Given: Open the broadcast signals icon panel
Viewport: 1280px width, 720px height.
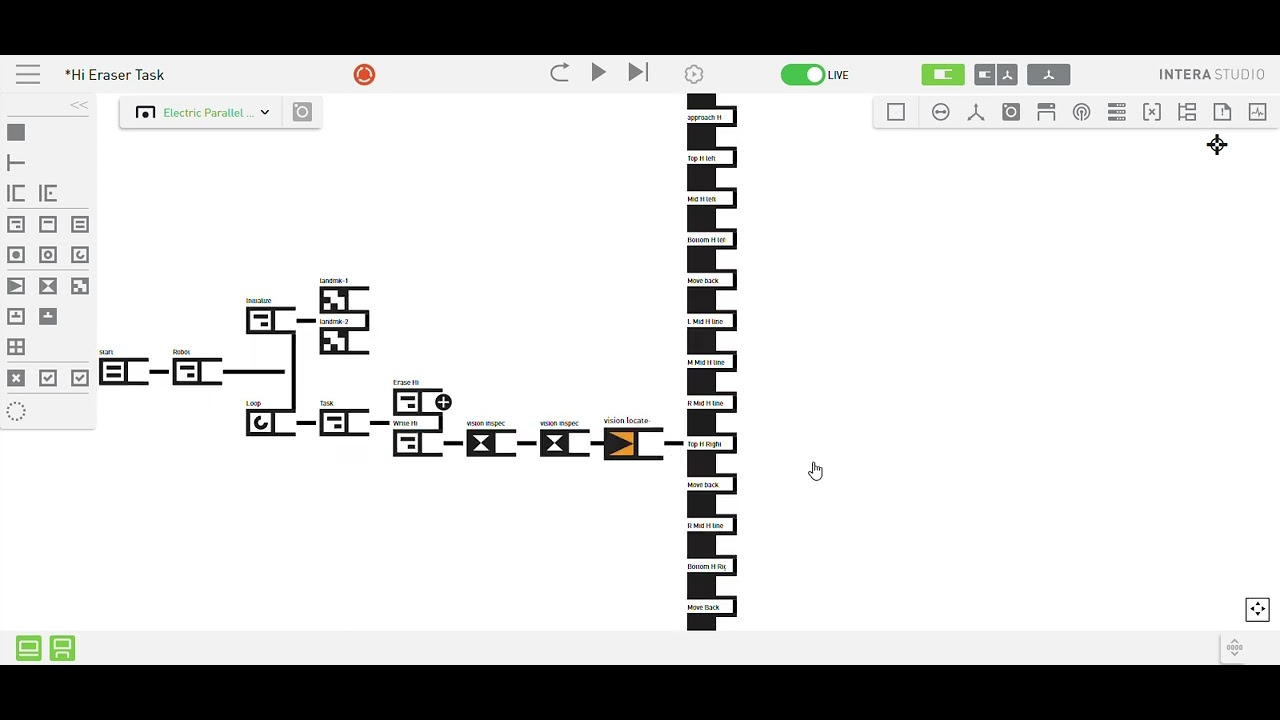Looking at the screenshot, I should click(x=1081, y=112).
